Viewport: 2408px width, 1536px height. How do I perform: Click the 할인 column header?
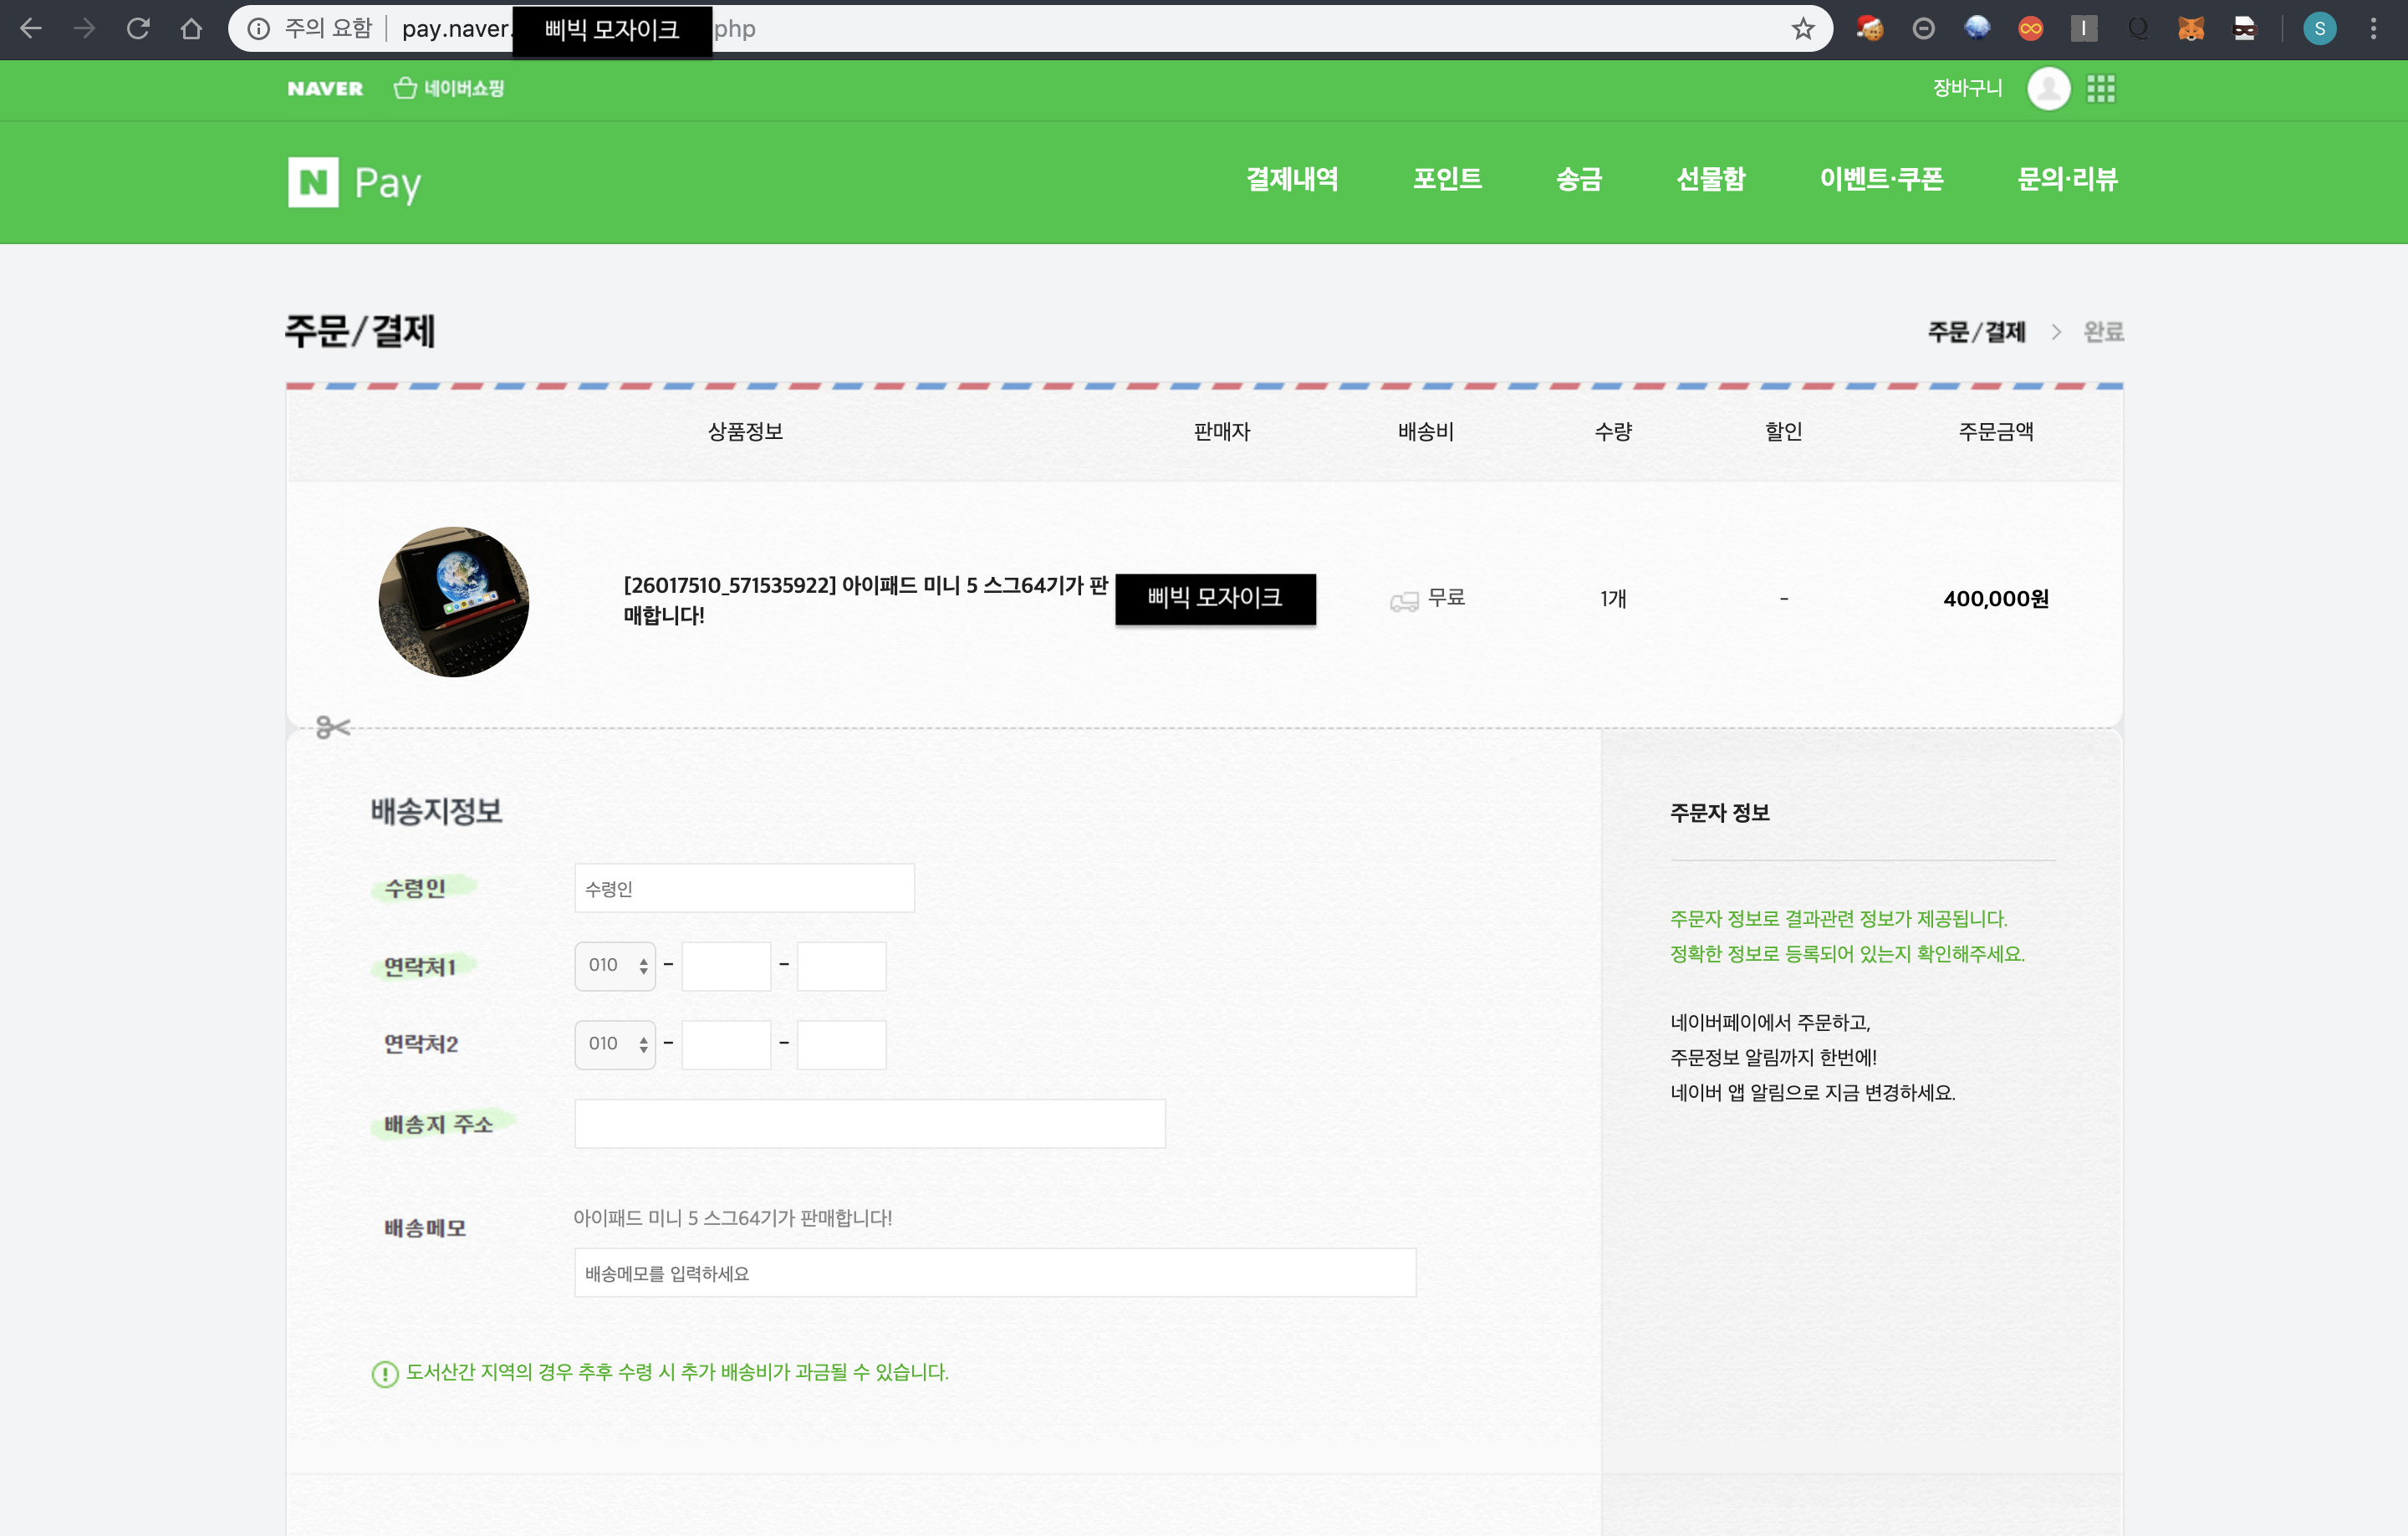tap(1783, 432)
